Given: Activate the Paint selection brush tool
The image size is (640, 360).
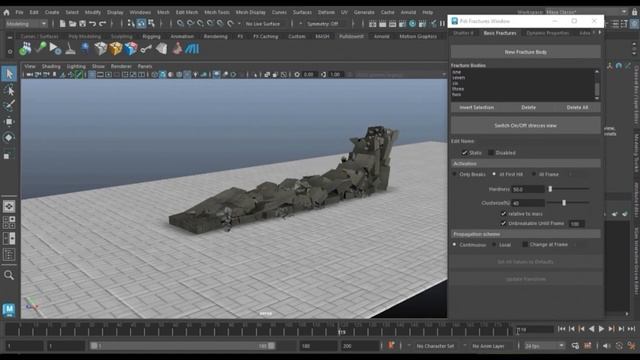Looking at the screenshot, I should click(9, 106).
